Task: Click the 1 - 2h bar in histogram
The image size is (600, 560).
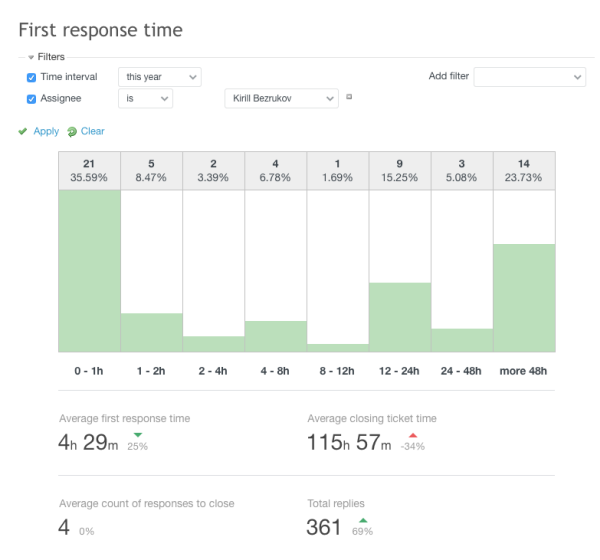Action: pos(151,332)
